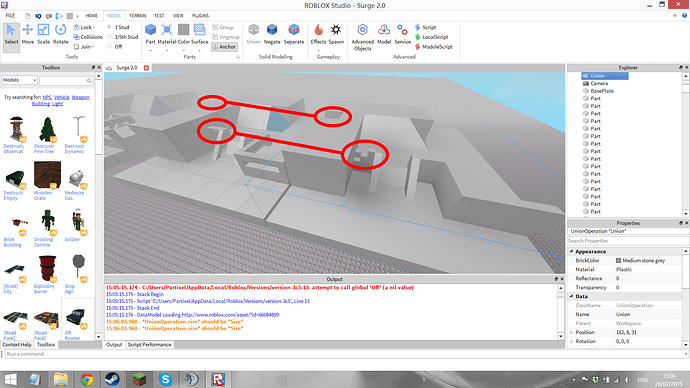The height and width of the screenshot is (388, 690).
Task: Switch to the TERRAIN ribbon tab
Action: [x=138, y=15]
